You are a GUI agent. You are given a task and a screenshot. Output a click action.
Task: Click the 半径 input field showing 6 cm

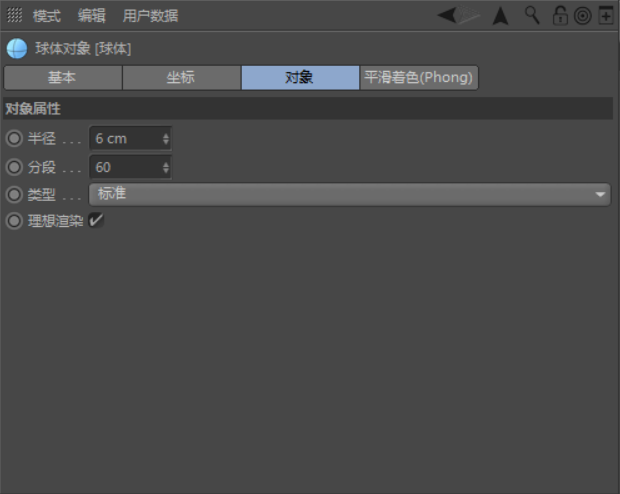point(124,139)
